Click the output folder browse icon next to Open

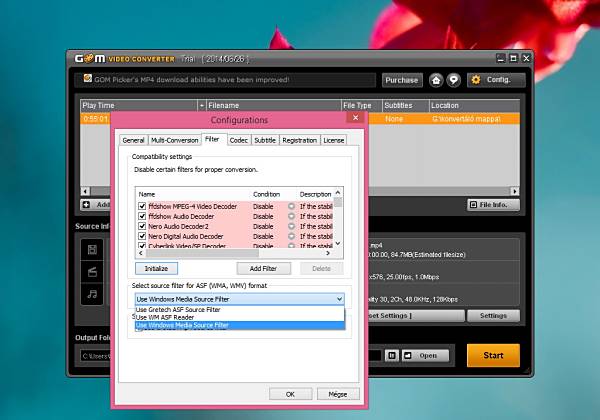[x=392, y=356]
